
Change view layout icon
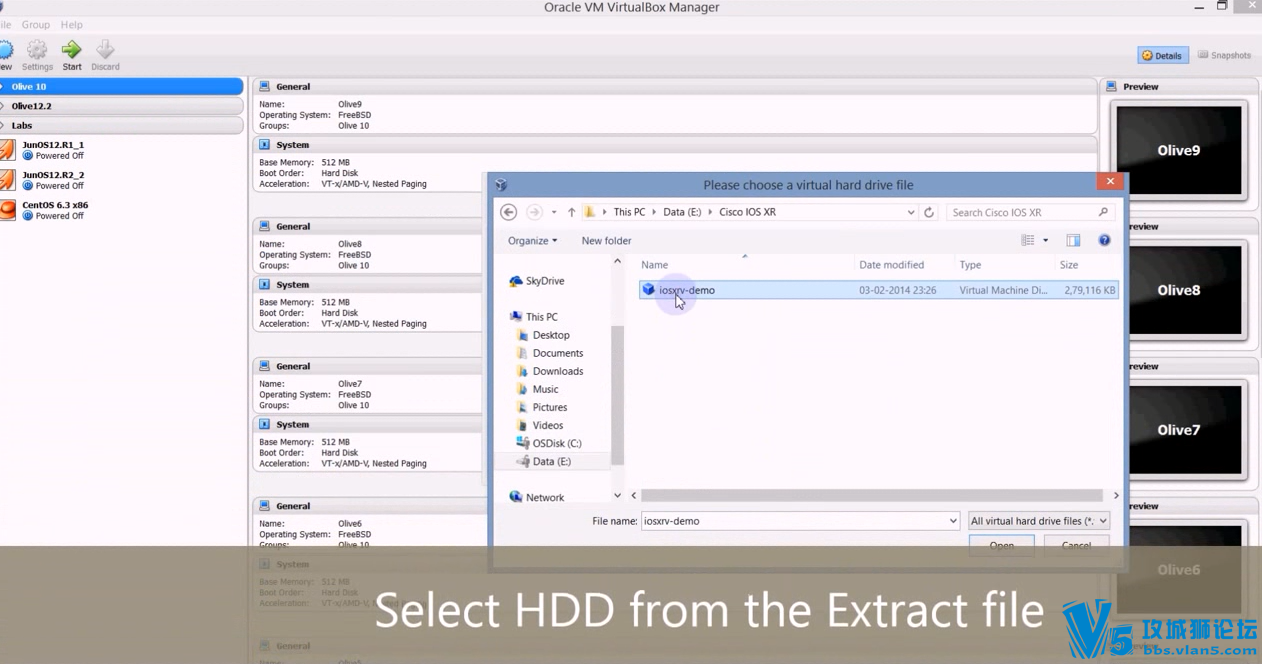coord(1027,240)
